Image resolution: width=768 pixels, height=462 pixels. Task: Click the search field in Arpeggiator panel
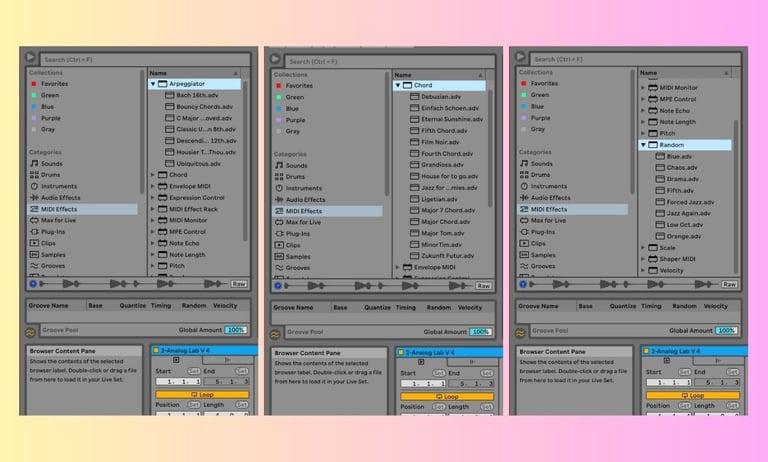coord(145,60)
